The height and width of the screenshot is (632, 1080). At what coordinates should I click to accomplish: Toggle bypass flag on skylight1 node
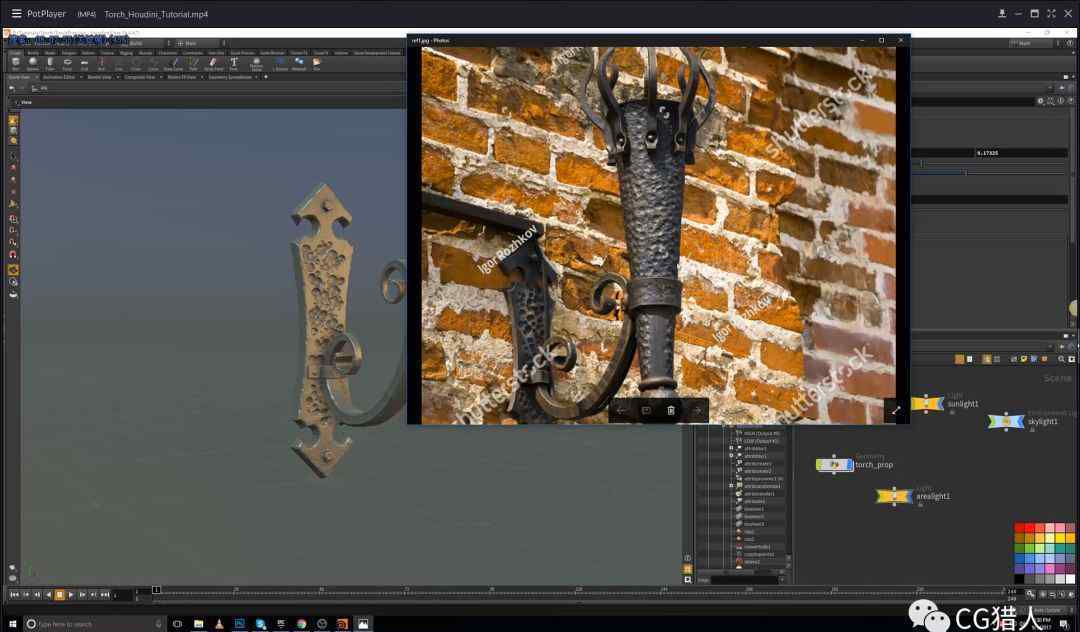point(992,421)
